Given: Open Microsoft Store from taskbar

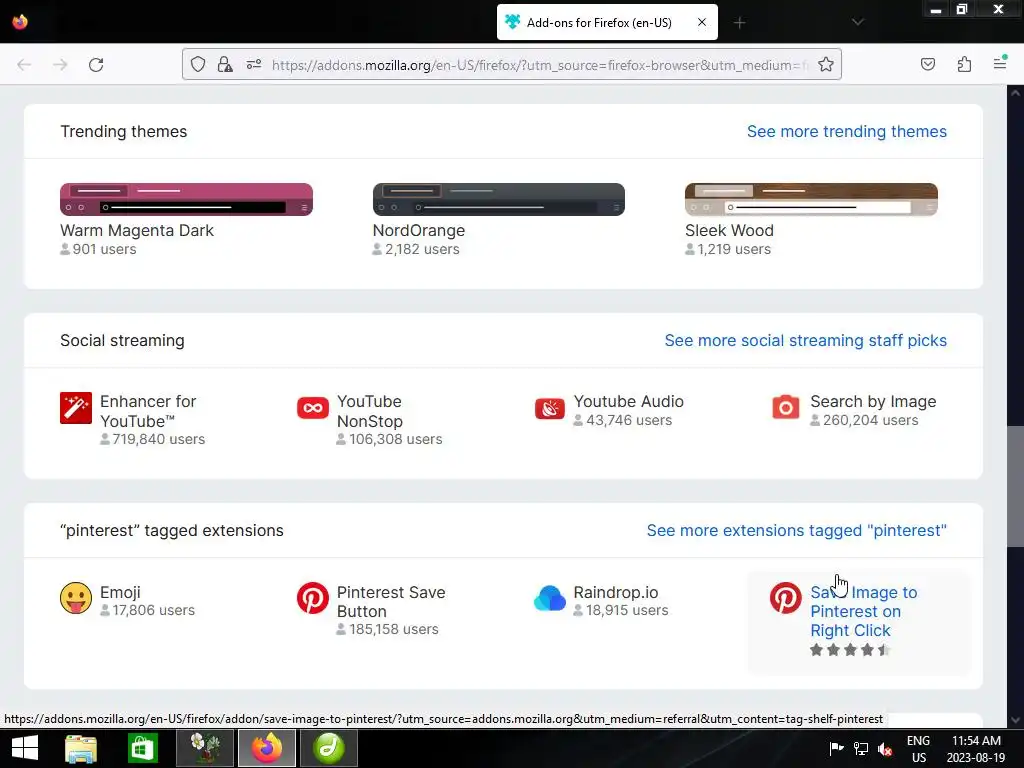Looking at the screenshot, I should [143, 748].
